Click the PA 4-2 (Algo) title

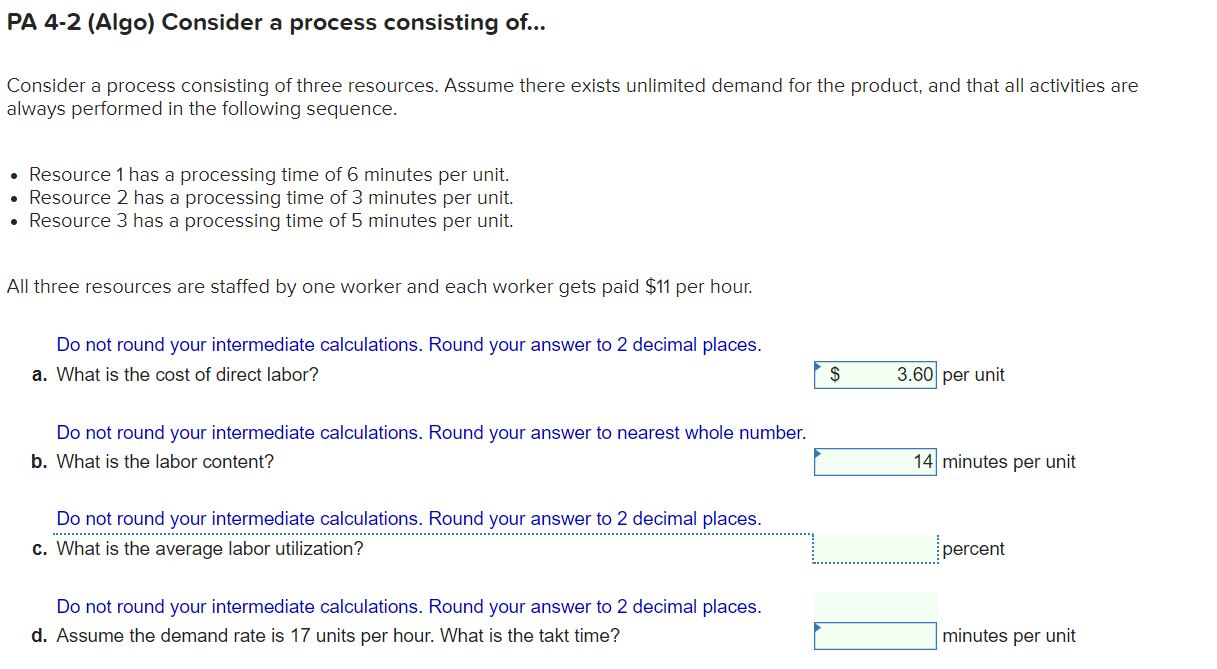click(275, 22)
